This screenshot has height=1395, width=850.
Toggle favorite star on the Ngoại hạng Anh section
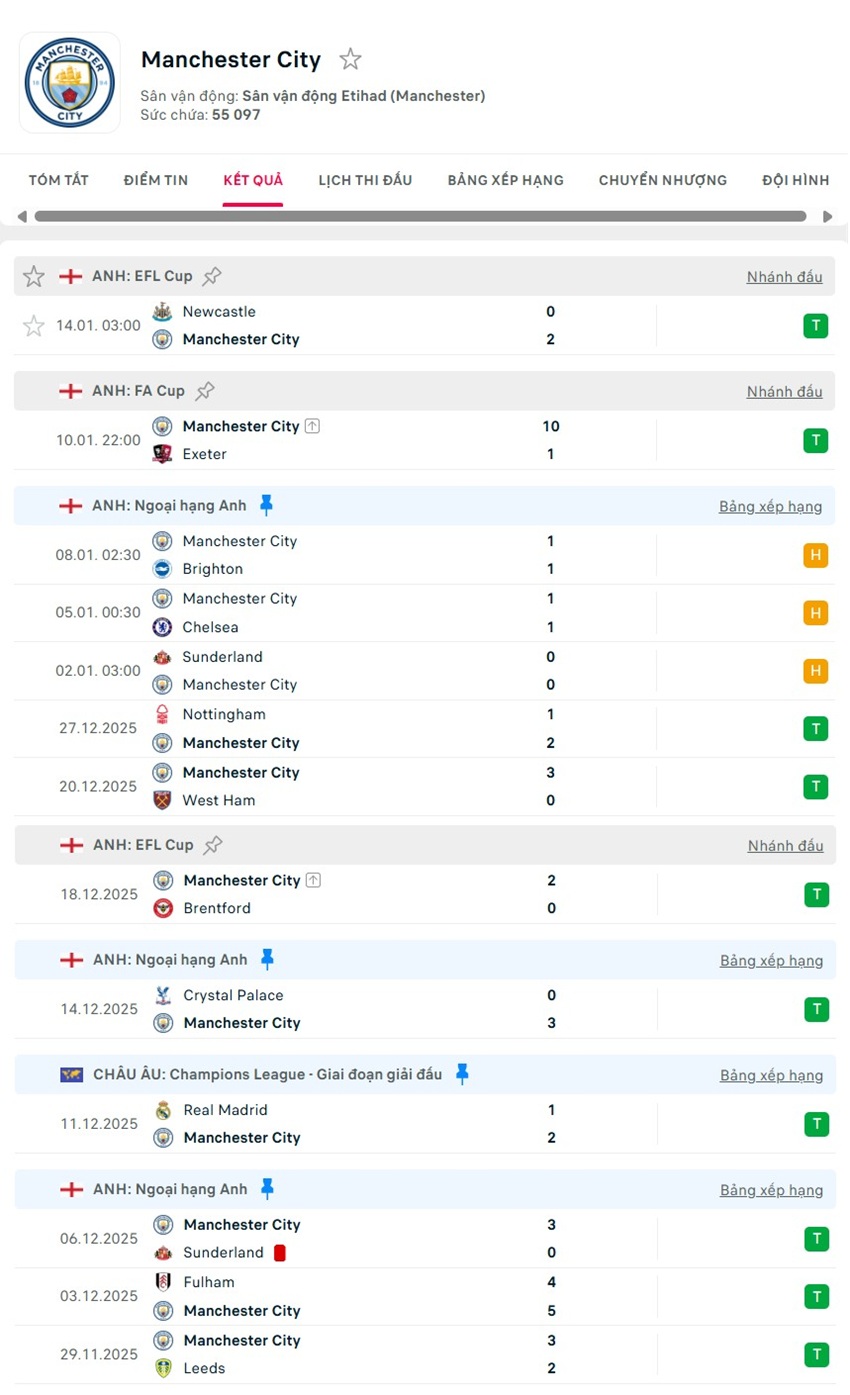(33, 505)
